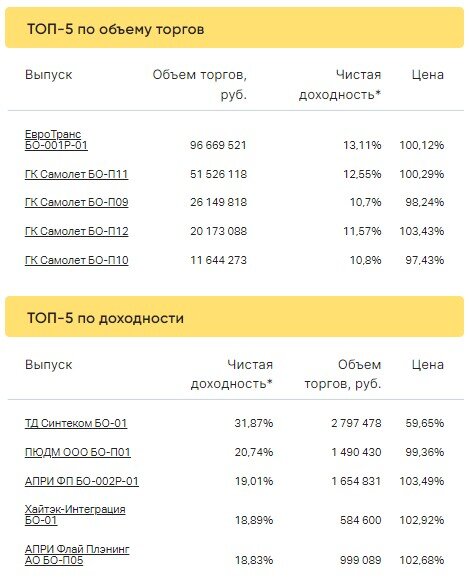Open АПРИ Флай Плэнинг АО БО-П05 link

(x=77, y=554)
